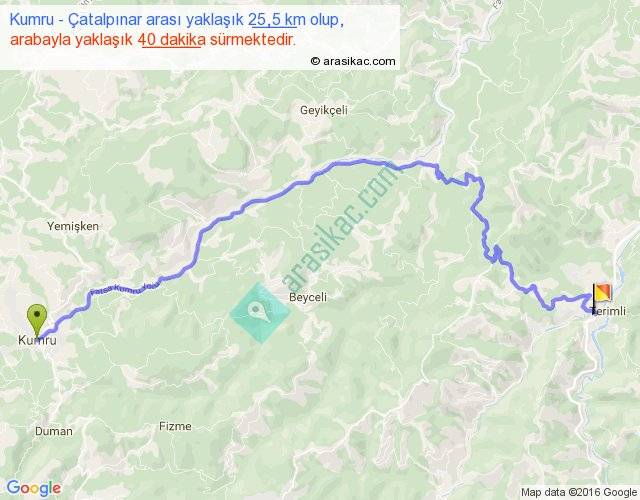640x500 pixels.
Task: Select the Geyikçeli place label
Action: click(x=324, y=110)
